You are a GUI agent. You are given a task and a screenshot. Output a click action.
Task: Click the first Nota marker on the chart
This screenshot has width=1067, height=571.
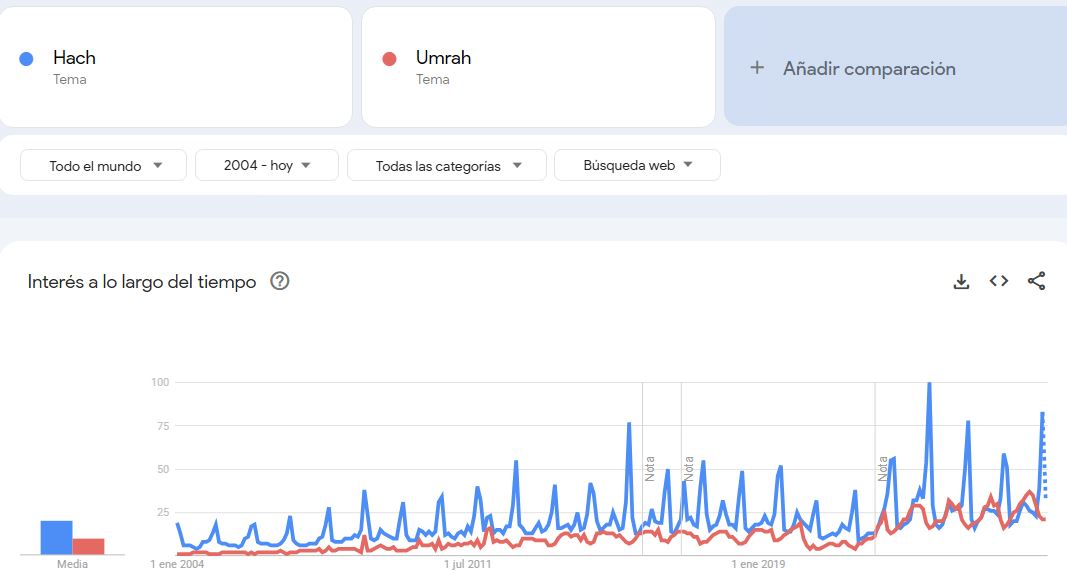pyautogui.click(x=650, y=469)
